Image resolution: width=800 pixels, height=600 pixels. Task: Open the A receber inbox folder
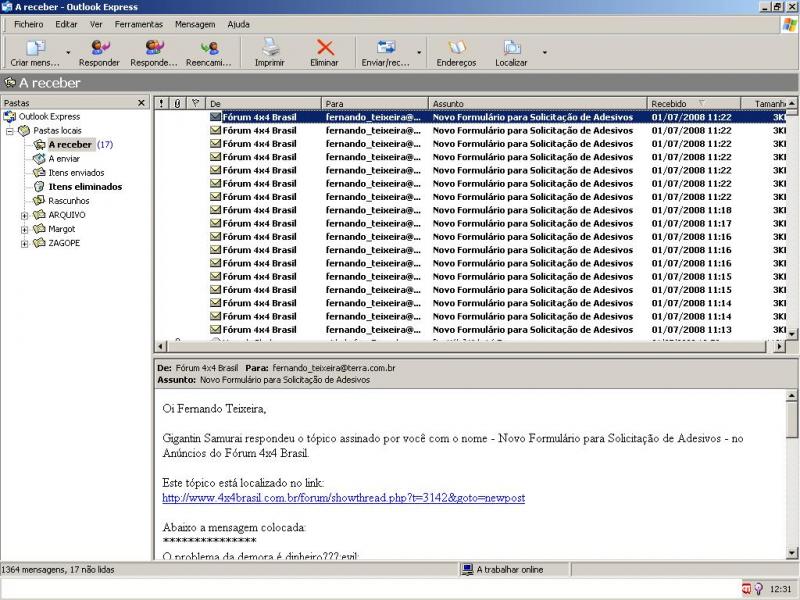(x=70, y=145)
